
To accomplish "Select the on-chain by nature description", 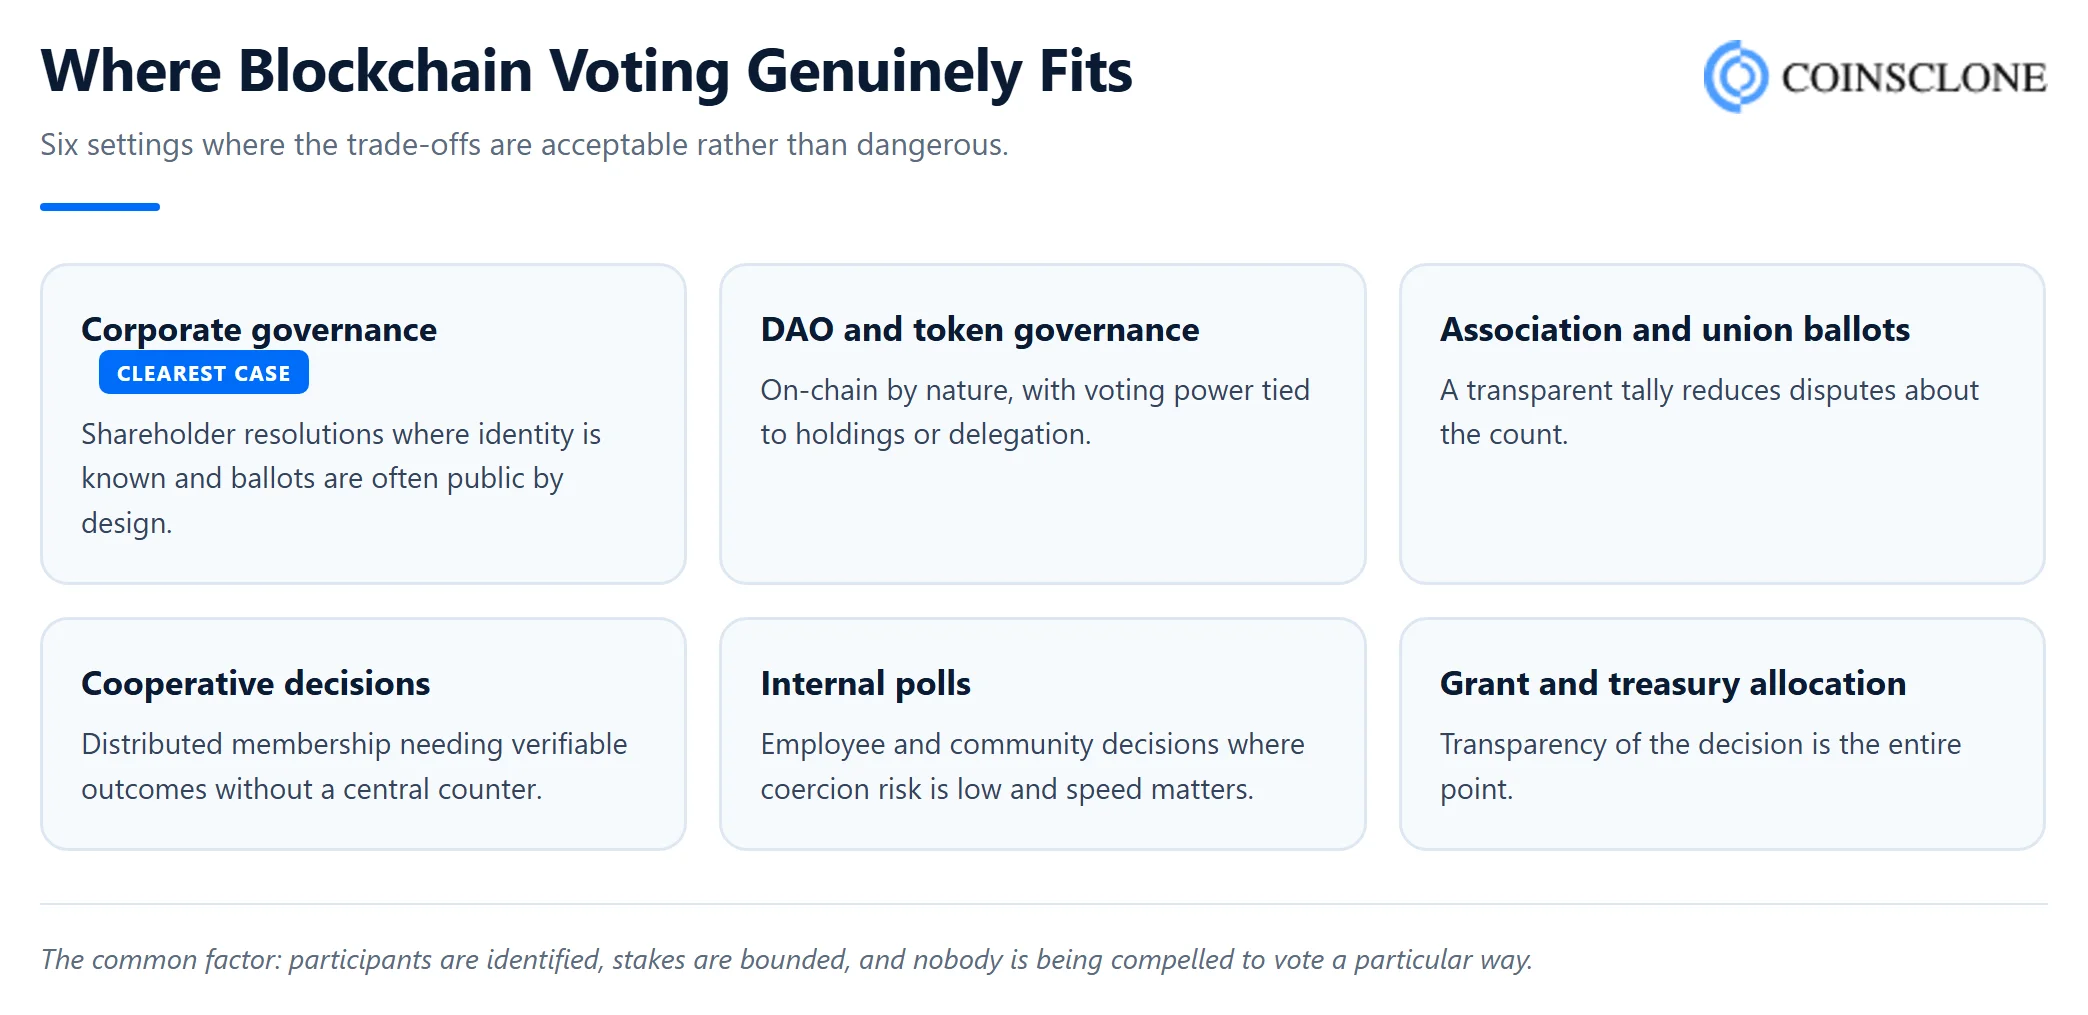I will pyautogui.click(x=1035, y=412).
